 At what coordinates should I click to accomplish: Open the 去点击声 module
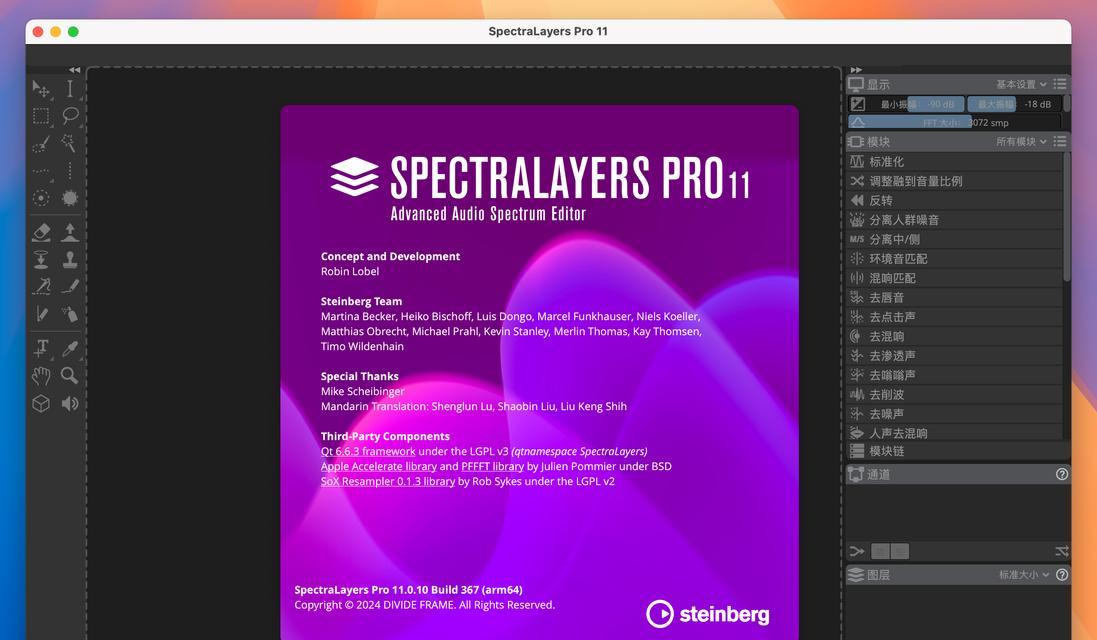954,317
